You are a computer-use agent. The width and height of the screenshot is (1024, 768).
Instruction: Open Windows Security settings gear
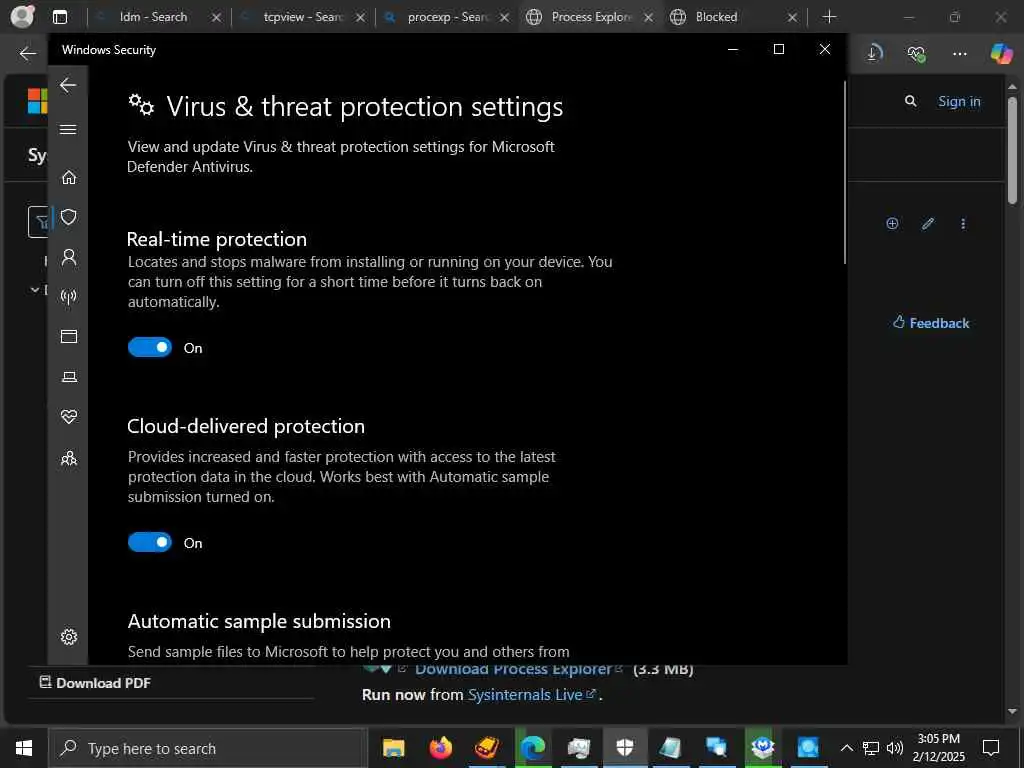click(69, 637)
